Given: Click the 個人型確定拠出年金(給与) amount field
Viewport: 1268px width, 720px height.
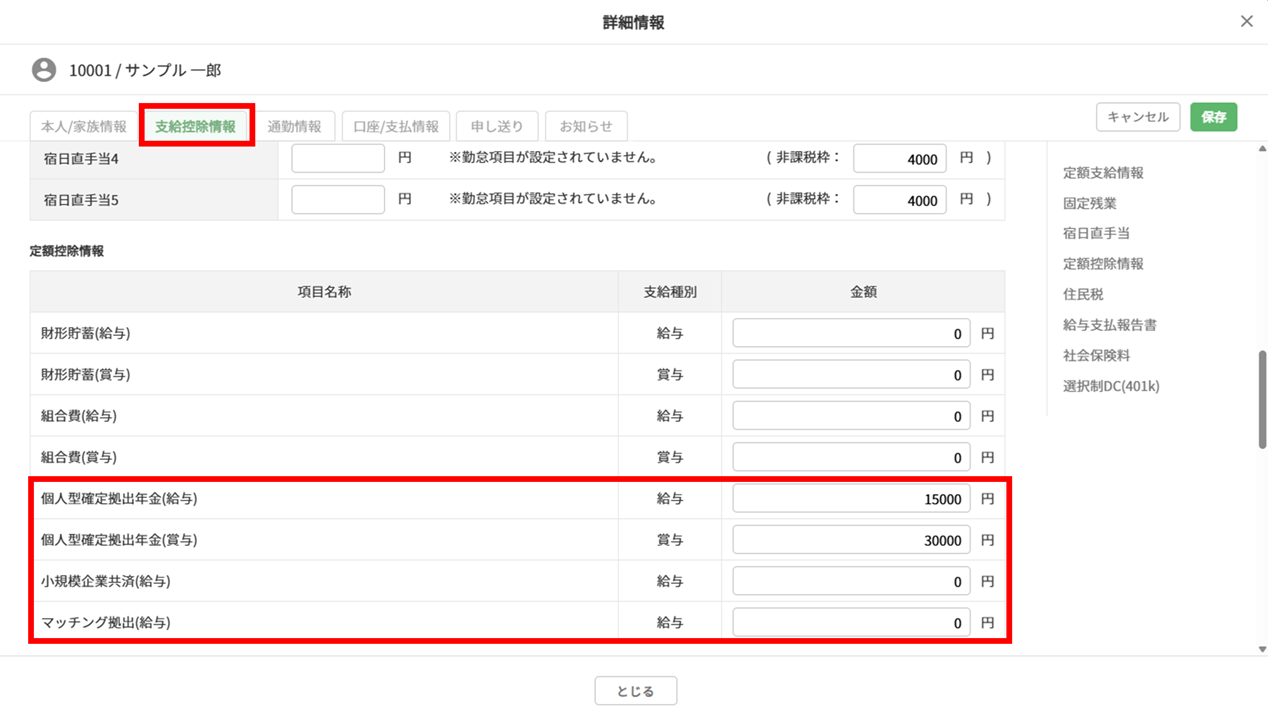Looking at the screenshot, I should coord(850,499).
